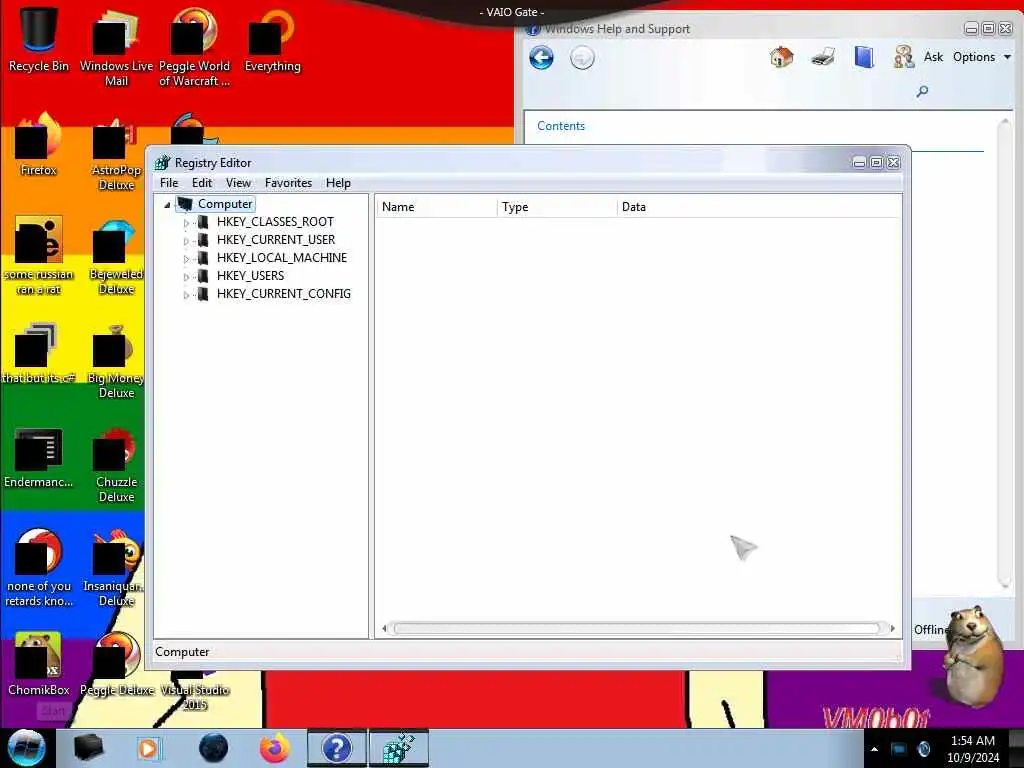Click the Offline status in Help window
Screen dimensions: 1024x768
931,630
